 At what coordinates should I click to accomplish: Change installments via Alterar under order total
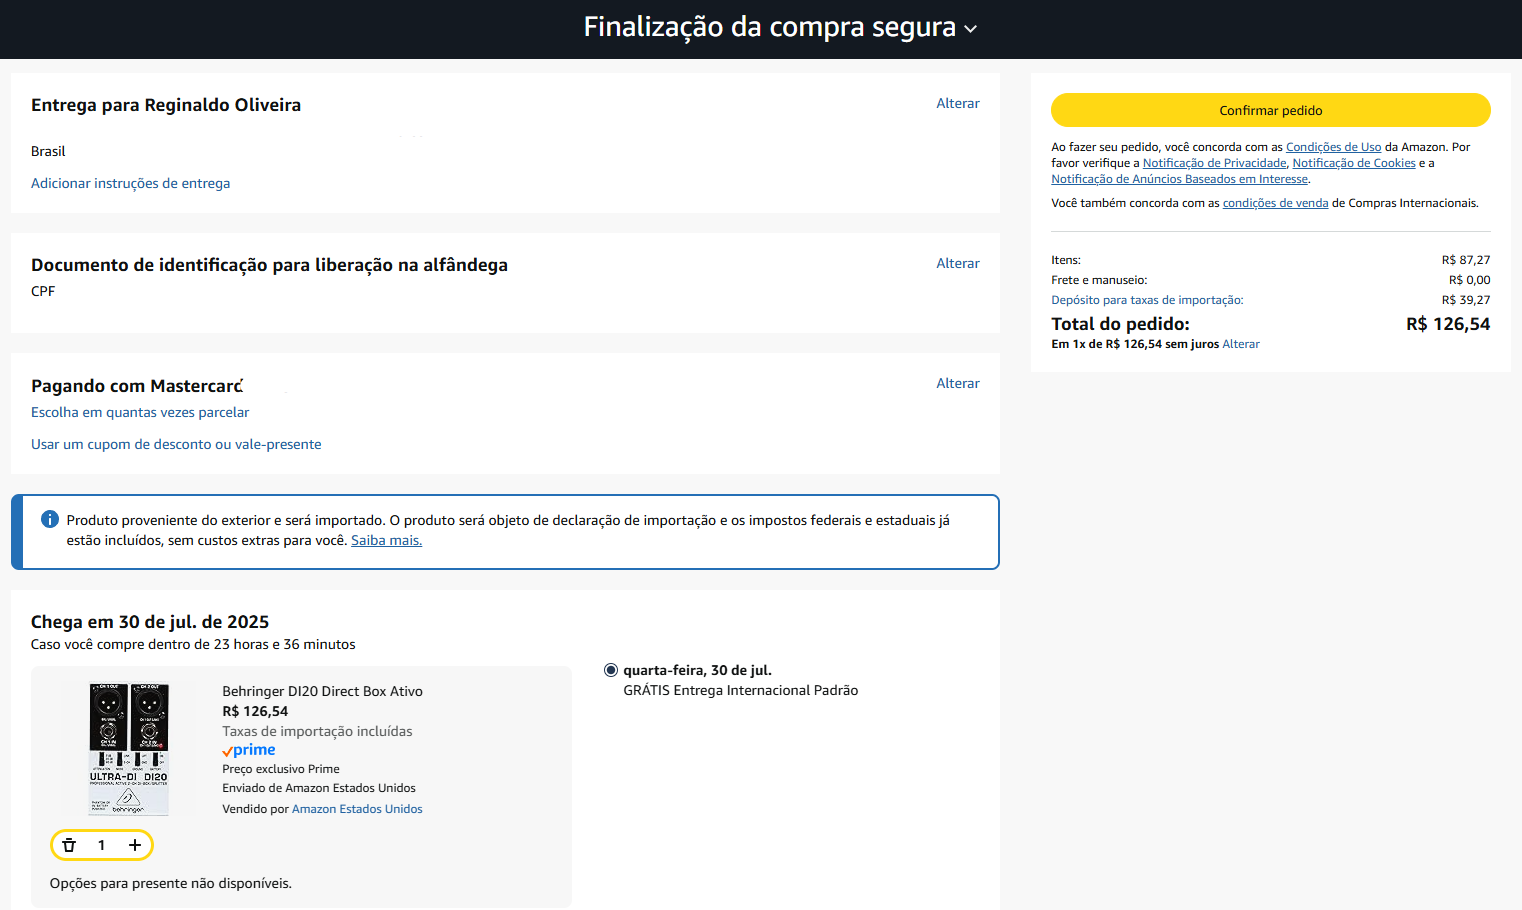click(x=1241, y=344)
